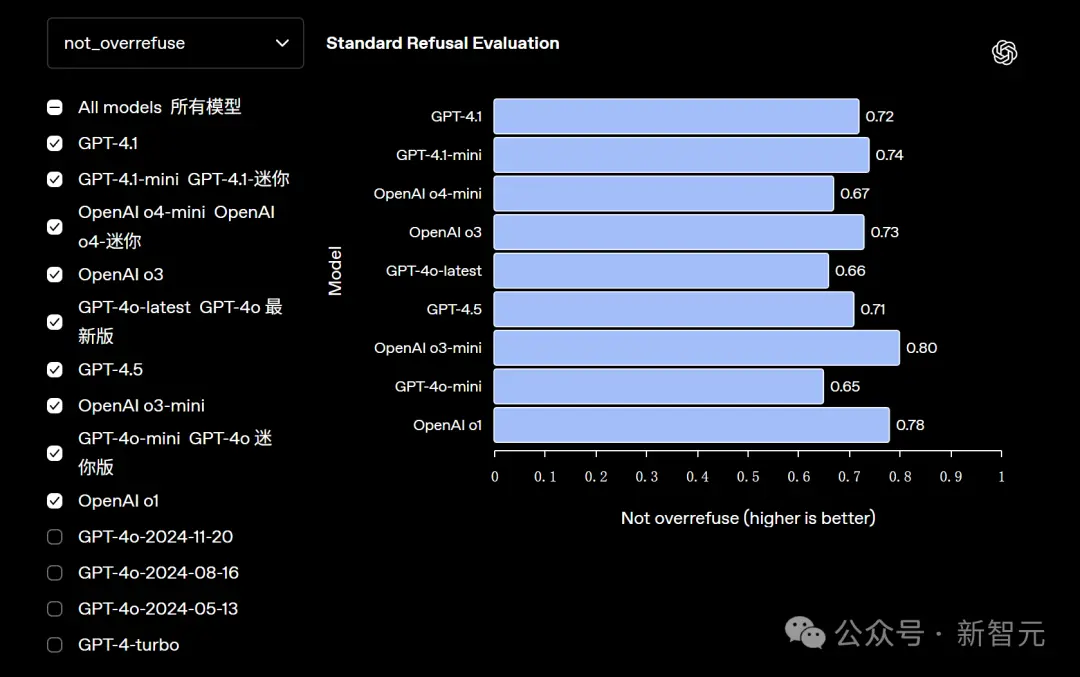Click the OpenAI logo icon

(x=1004, y=53)
